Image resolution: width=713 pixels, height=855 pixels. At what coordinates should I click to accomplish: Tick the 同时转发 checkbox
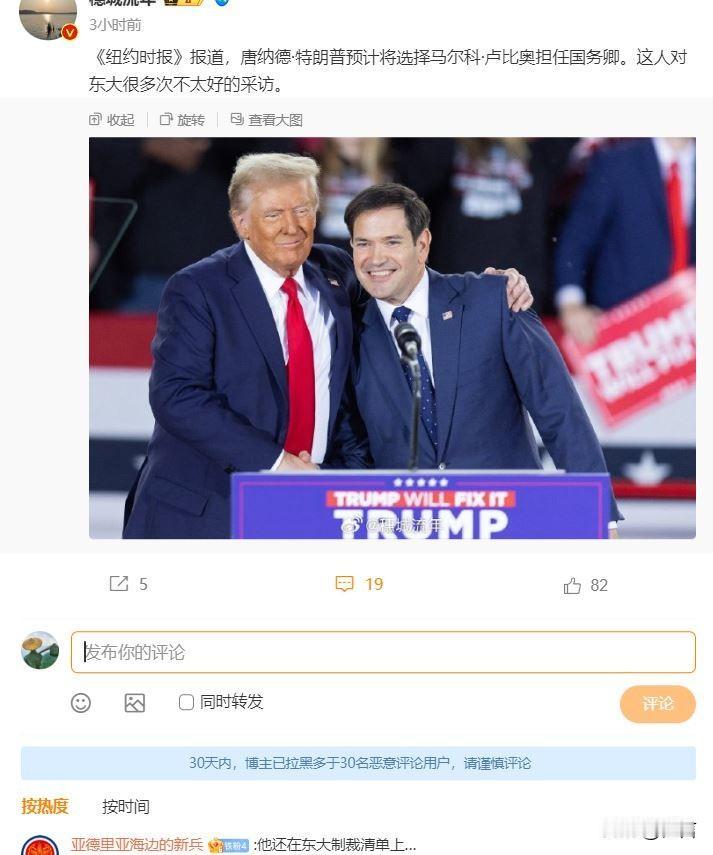click(x=186, y=702)
